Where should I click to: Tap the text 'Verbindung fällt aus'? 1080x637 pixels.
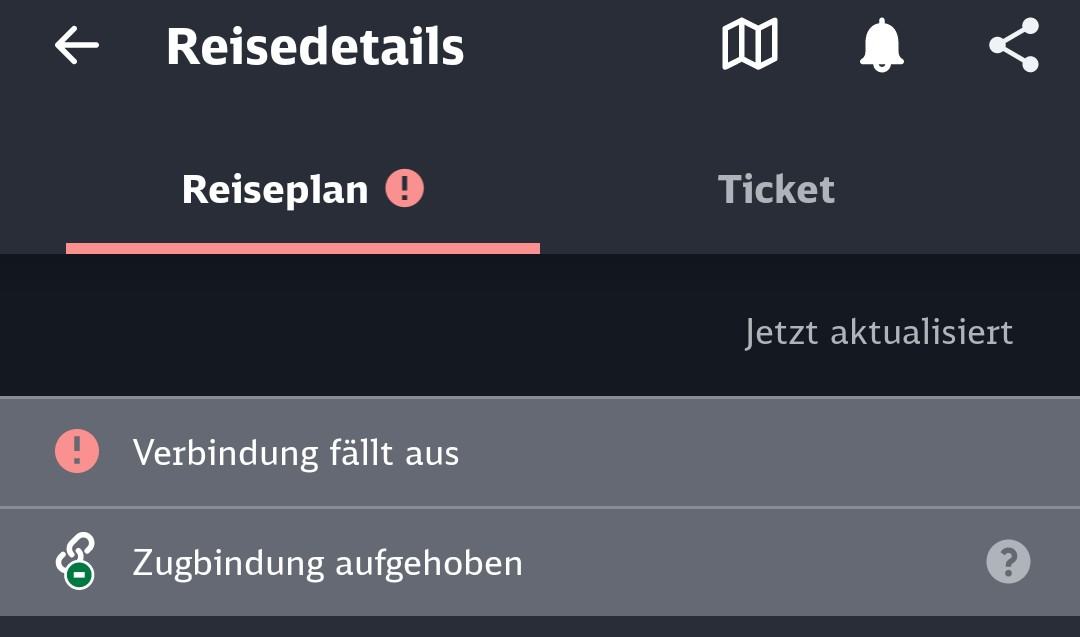click(x=296, y=453)
